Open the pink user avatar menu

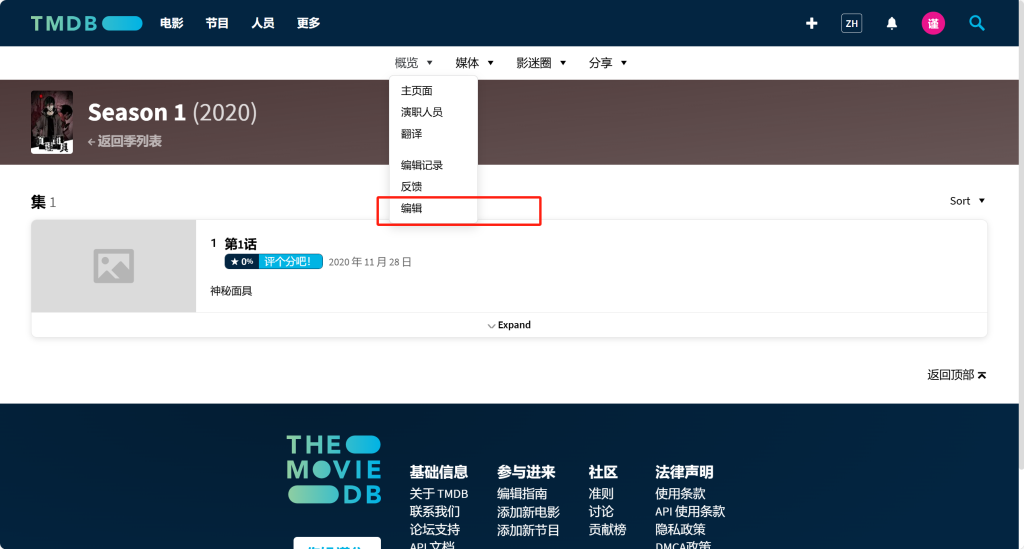point(932,23)
